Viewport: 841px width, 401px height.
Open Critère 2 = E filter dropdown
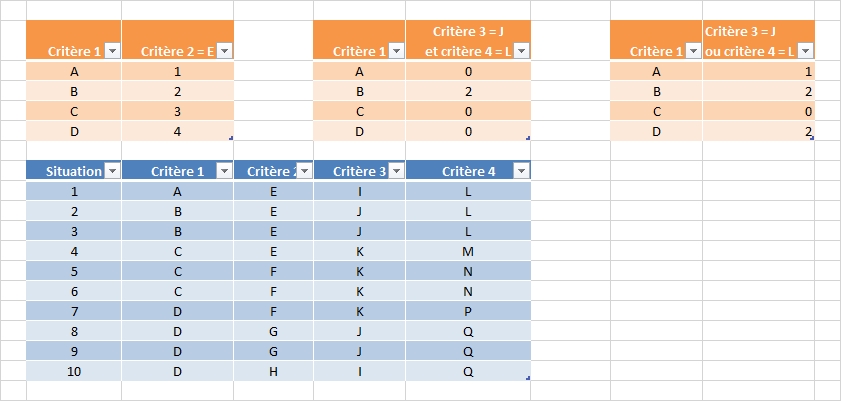click(x=225, y=51)
